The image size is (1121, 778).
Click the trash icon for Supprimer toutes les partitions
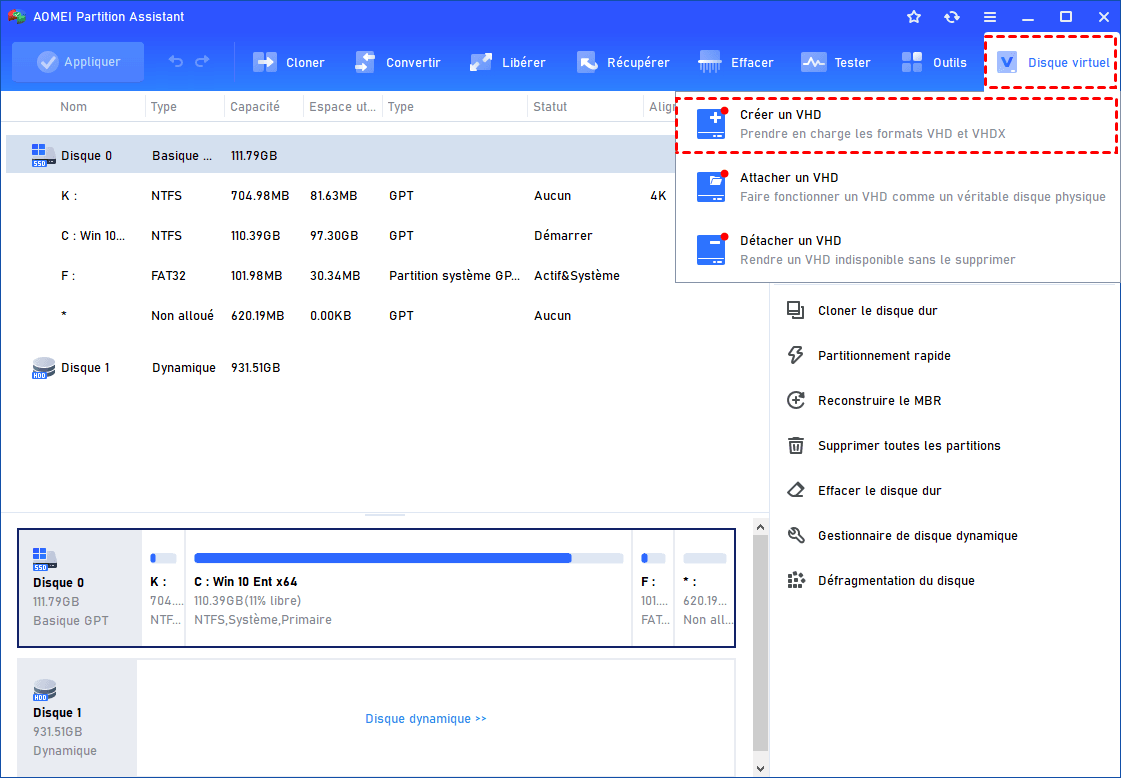click(796, 445)
